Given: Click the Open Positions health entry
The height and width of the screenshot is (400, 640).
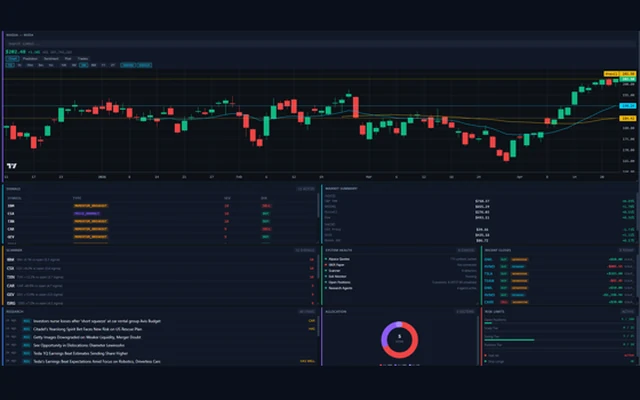Looking at the screenshot, I should pyautogui.click(x=401, y=282).
